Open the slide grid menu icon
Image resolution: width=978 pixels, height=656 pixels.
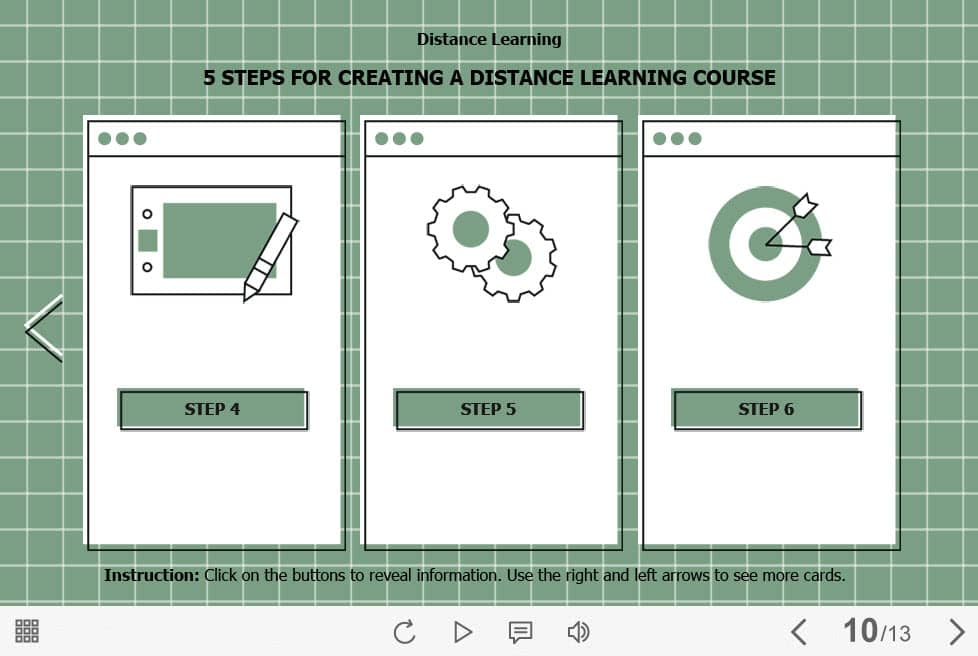27,631
